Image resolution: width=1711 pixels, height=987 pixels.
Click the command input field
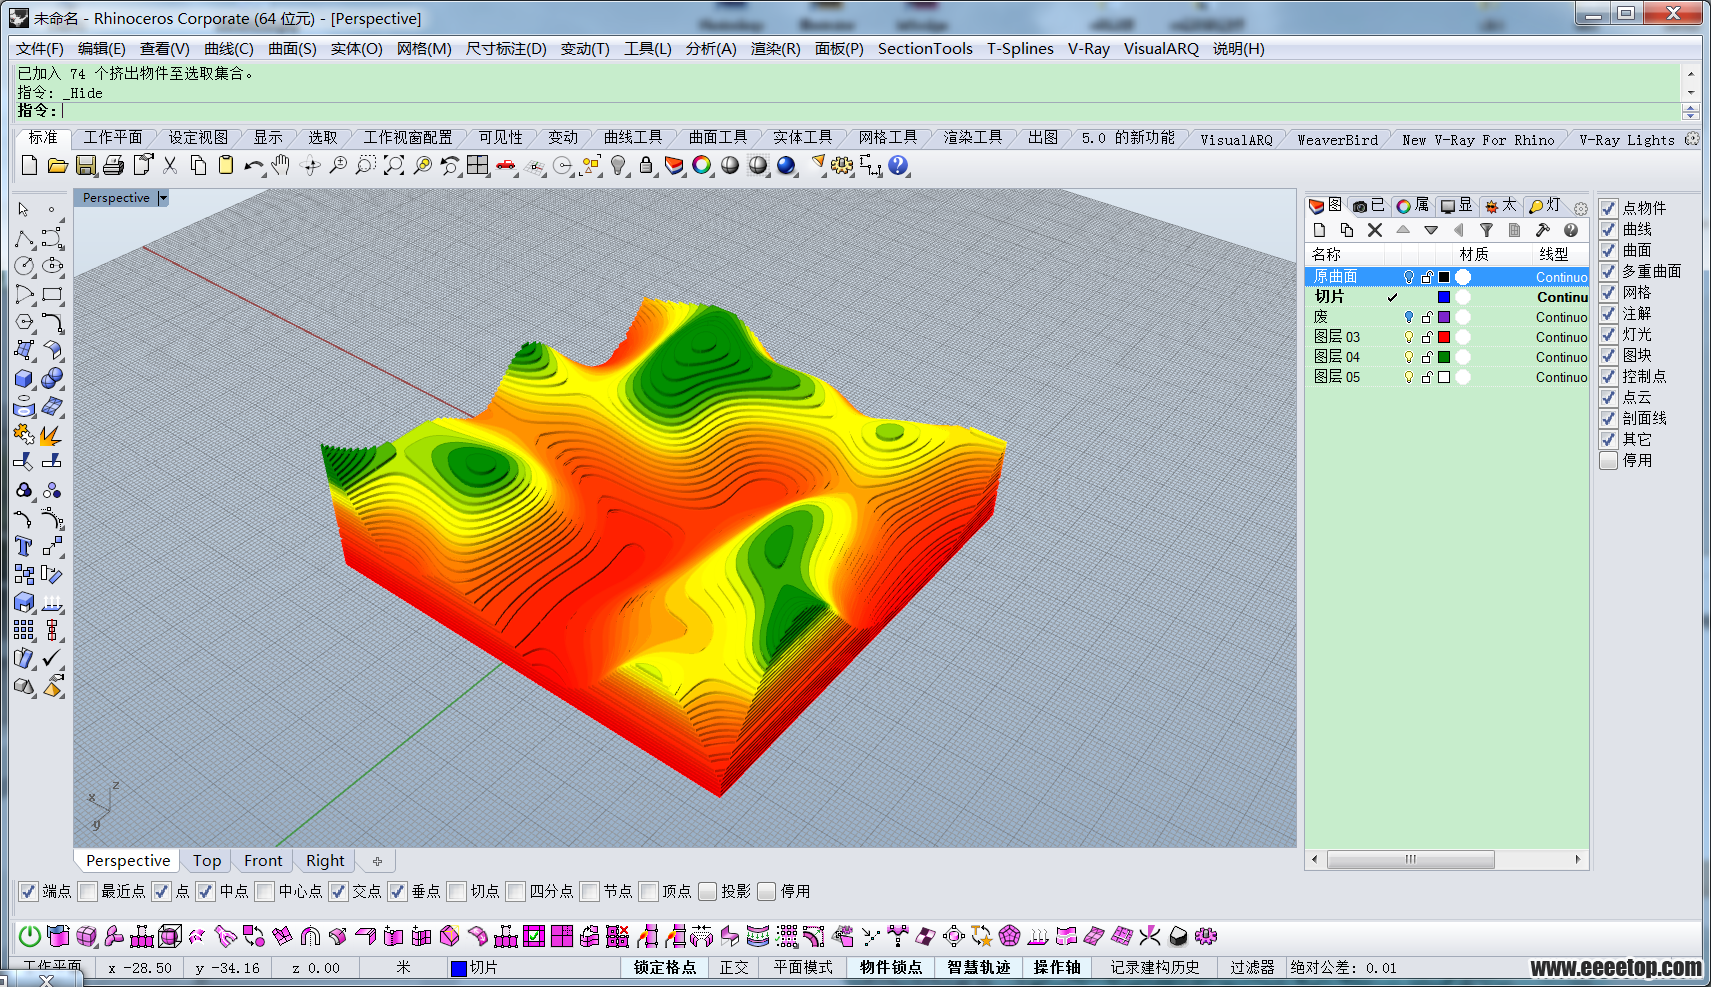point(870,111)
